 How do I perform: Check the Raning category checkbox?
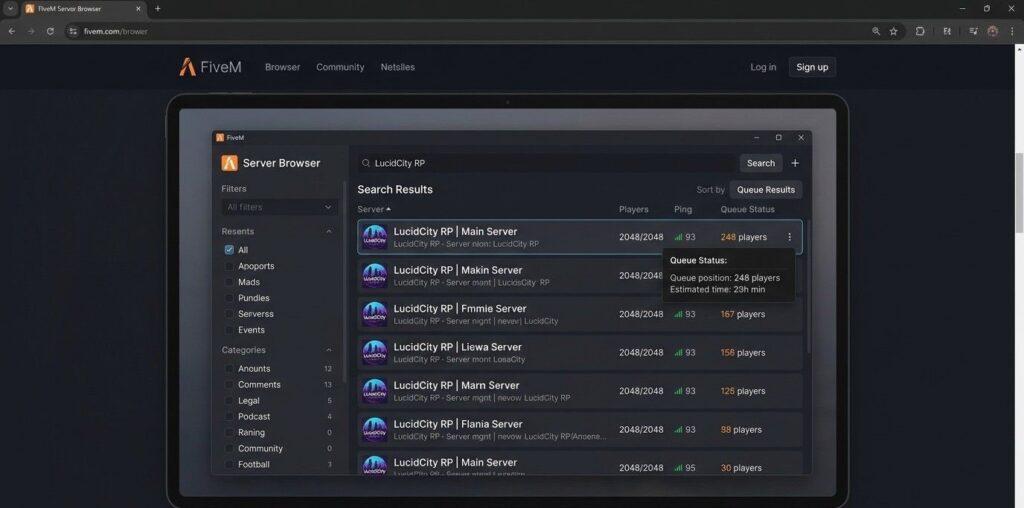click(229, 432)
